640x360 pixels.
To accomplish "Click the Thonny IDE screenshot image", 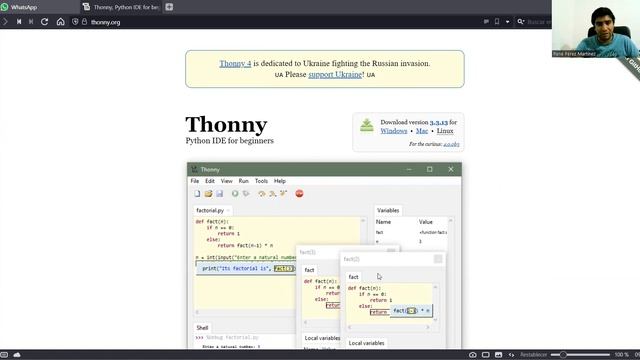I will click(x=324, y=255).
